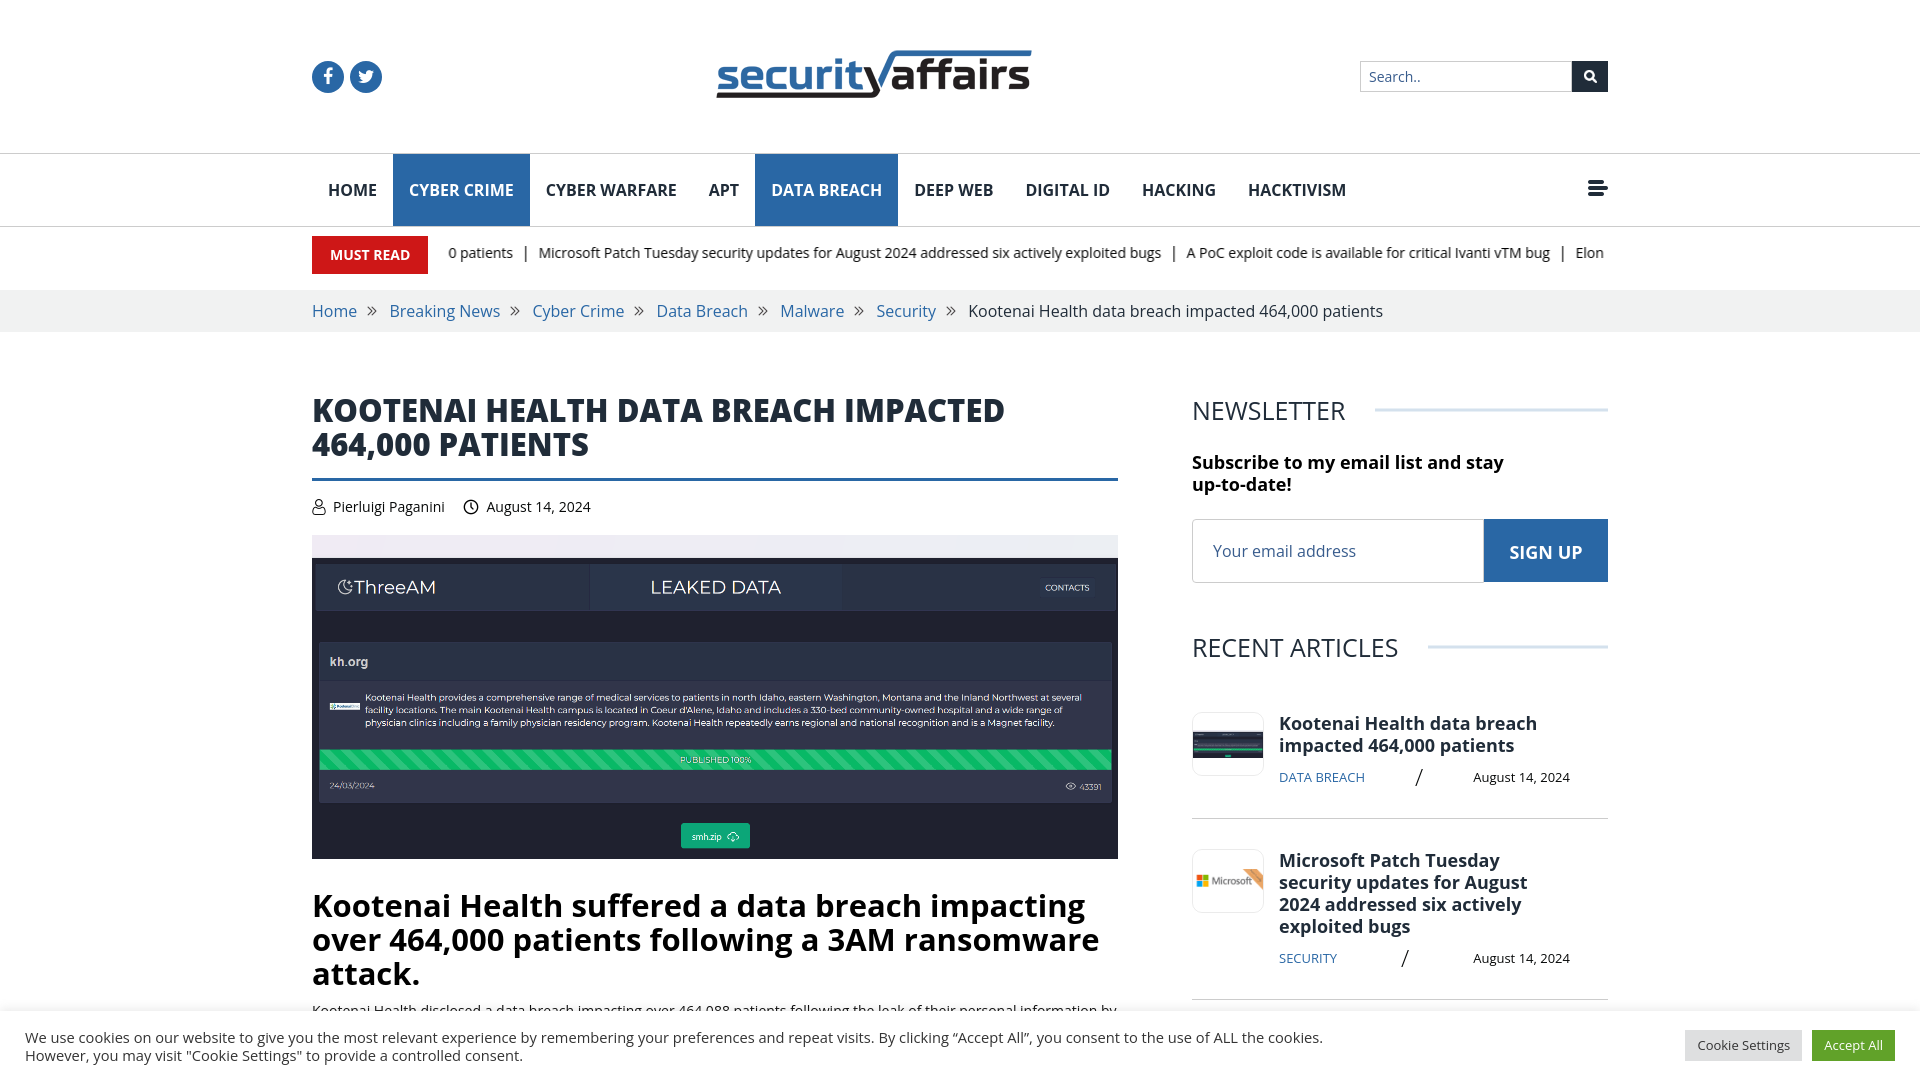This screenshot has height=1080, width=1920.
Task: Click the hamburger menu icon
Action: pyautogui.click(x=1597, y=189)
